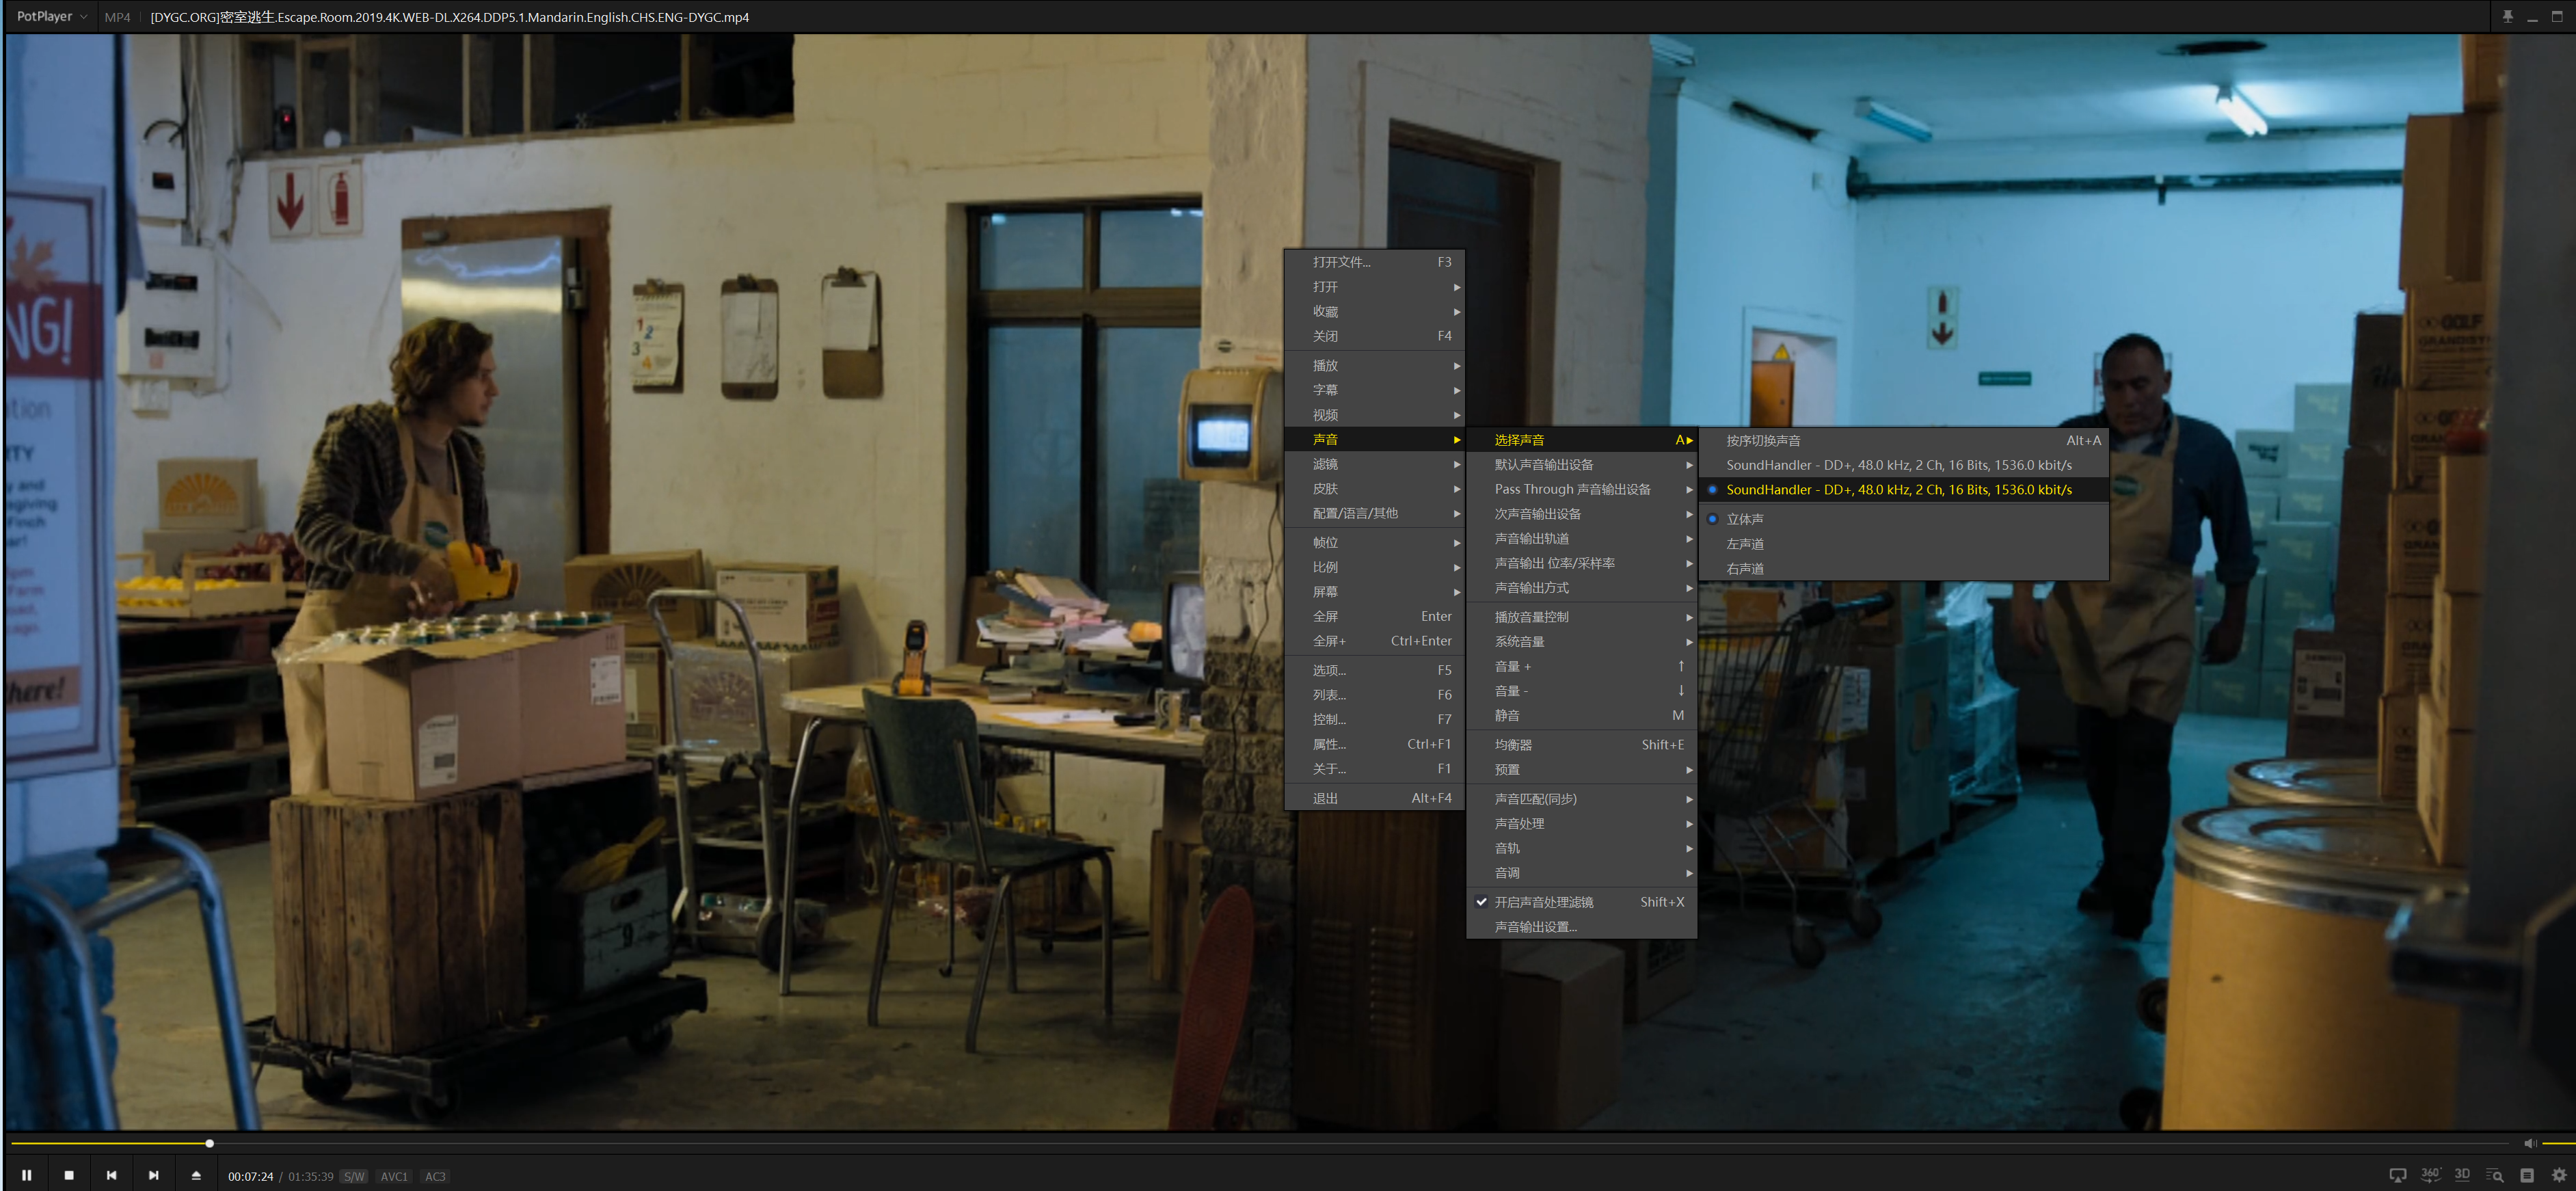Open the chapter/bookmark search icon
The width and height of the screenshot is (2576, 1191).
click(2495, 1175)
